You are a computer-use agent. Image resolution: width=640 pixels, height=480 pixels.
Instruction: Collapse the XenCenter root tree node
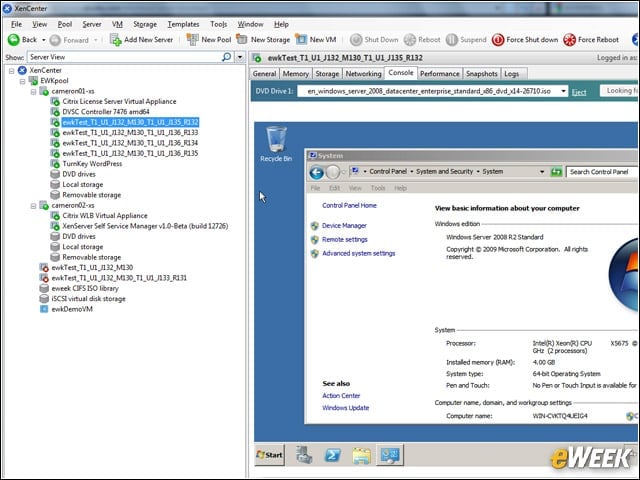coord(12,71)
